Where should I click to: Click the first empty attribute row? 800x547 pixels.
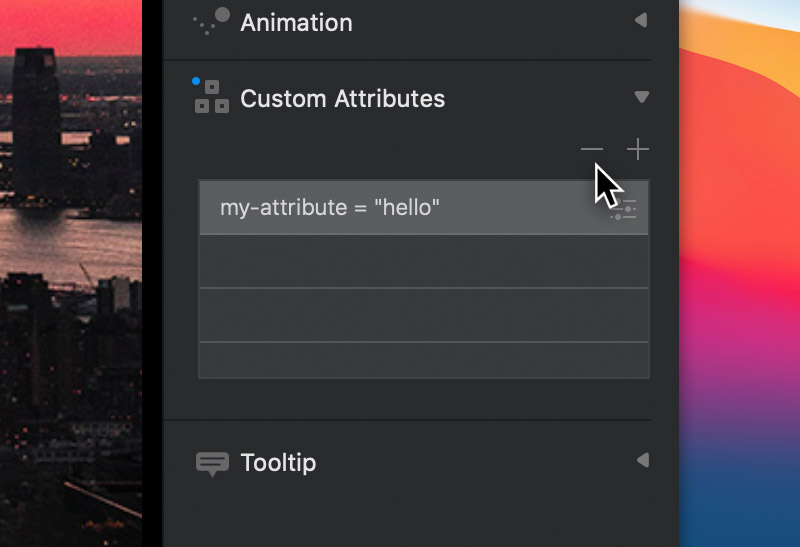click(424, 262)
